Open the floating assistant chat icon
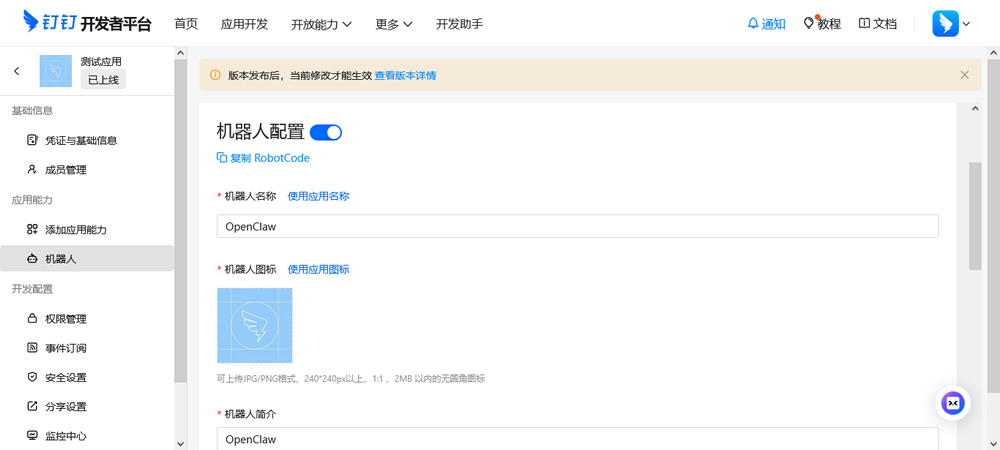The width and height of the screenshot is (1000, 450). tap(953, 402)
